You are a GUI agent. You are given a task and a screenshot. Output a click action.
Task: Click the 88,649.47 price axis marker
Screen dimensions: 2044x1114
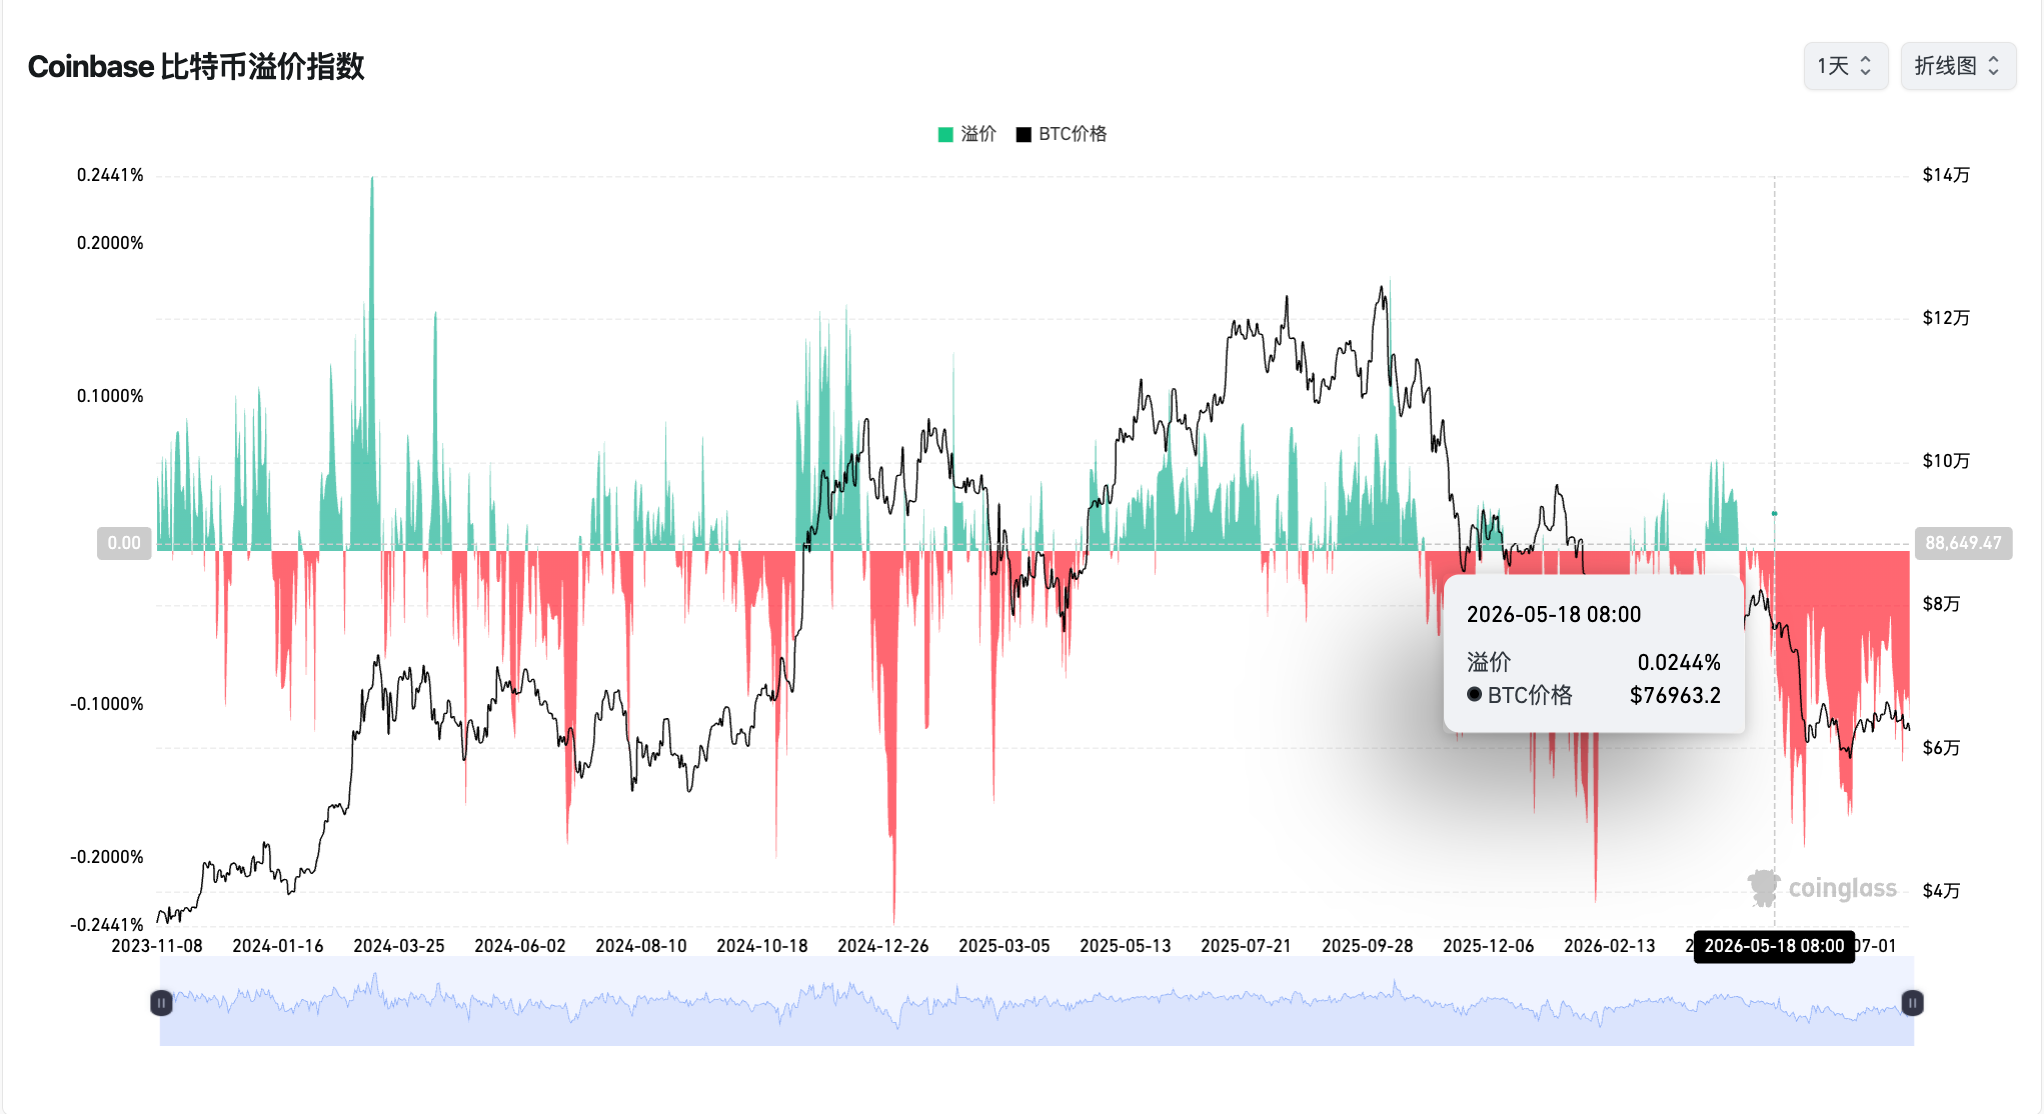pos(1963,543)
